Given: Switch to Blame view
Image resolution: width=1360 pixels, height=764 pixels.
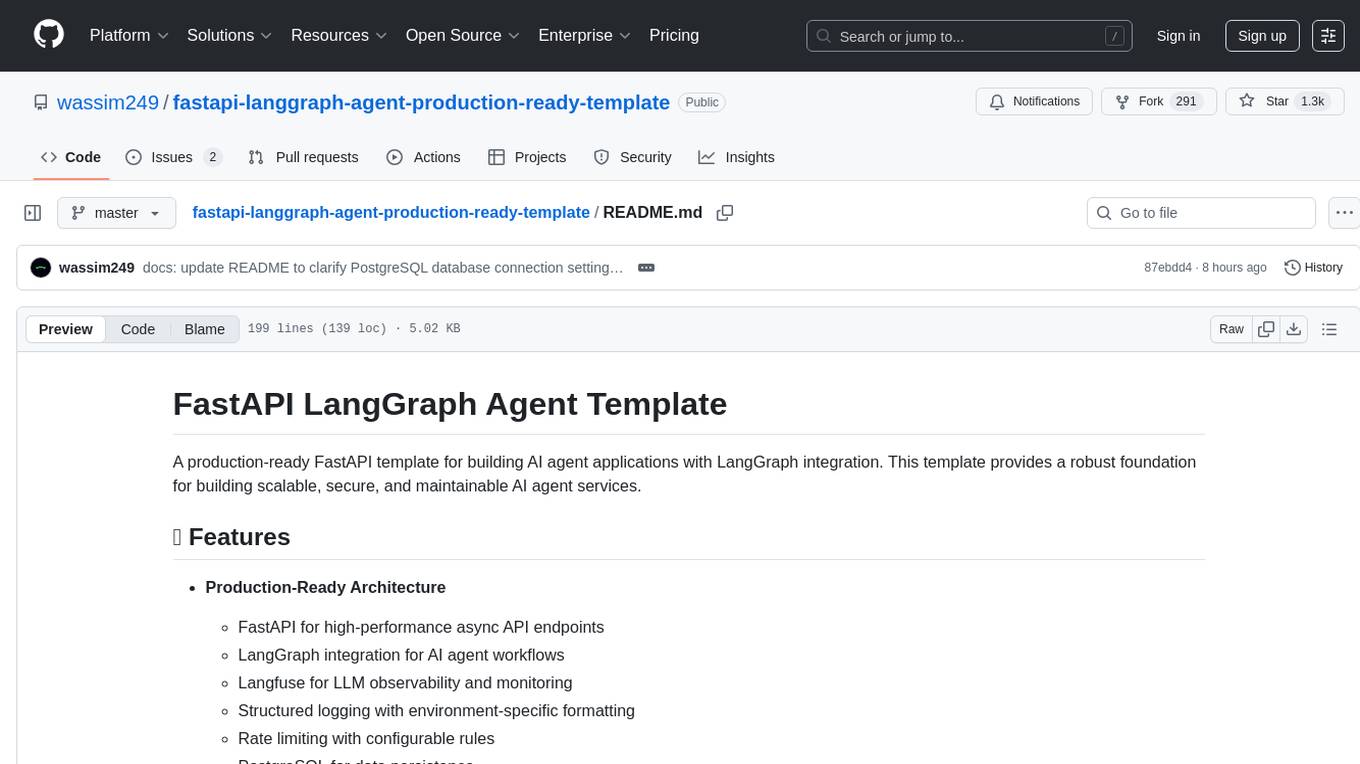Looking at the screenshot, I should (x=204, y=329).
